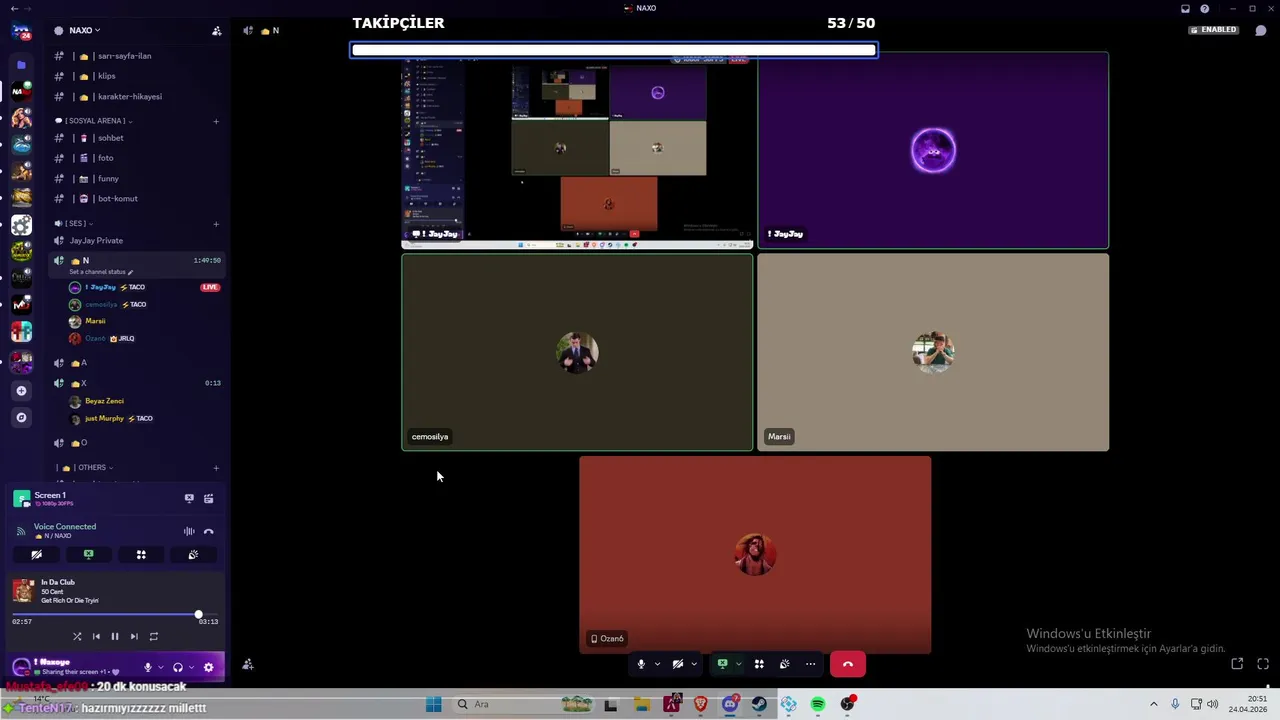Open soundboard icon in voice panel

click(x=193, y=555)
